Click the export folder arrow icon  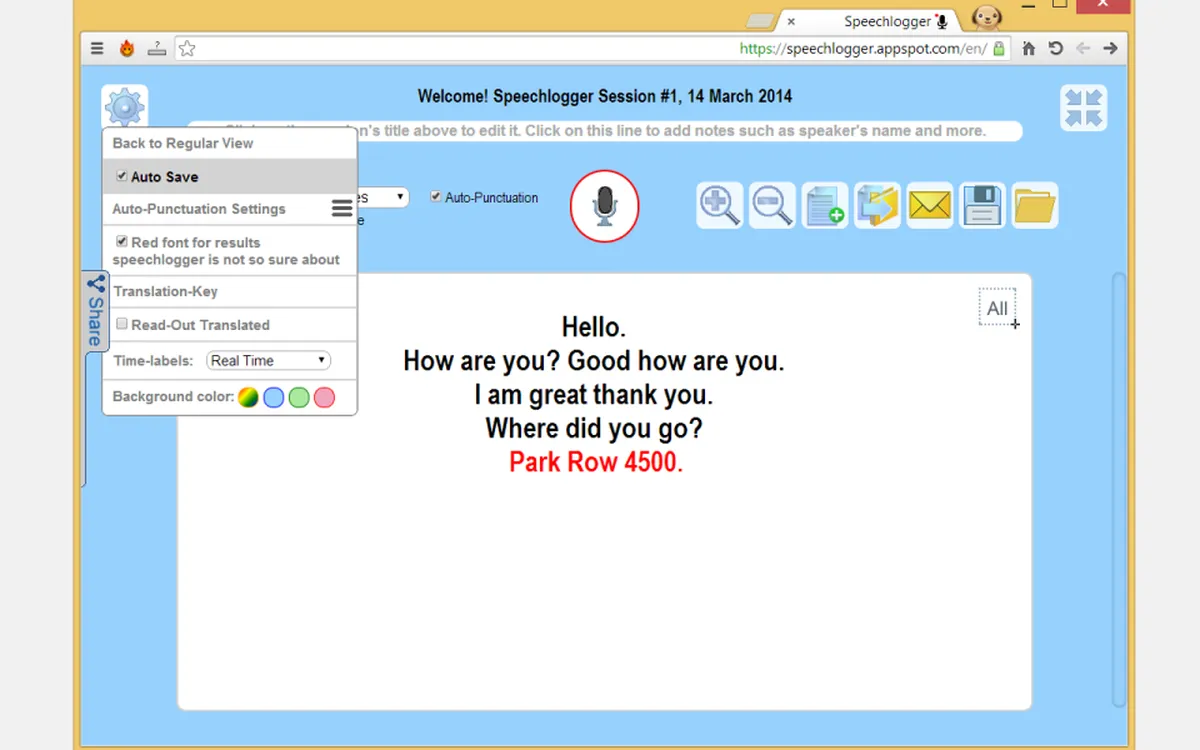click(x=877, y=206)
